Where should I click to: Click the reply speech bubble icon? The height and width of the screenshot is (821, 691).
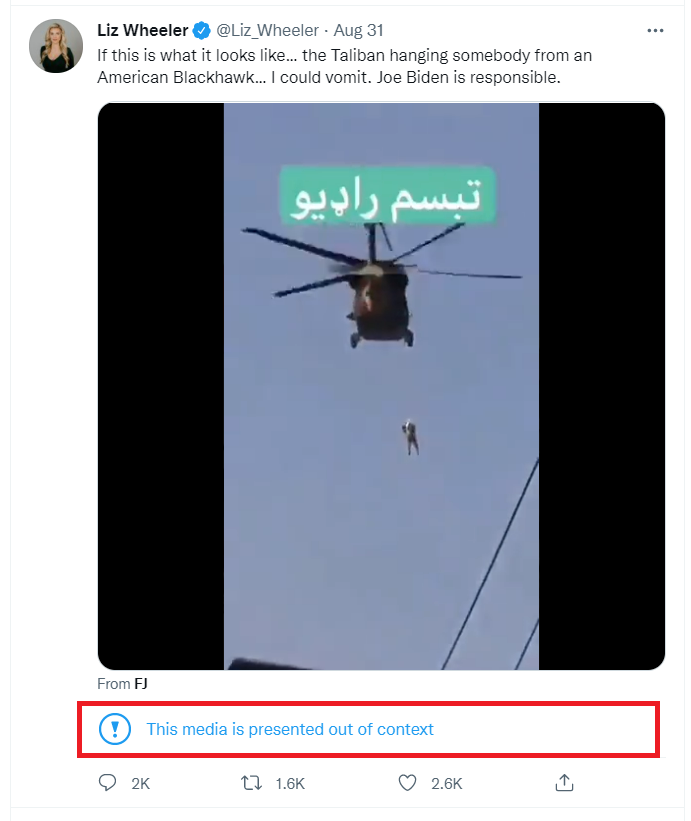(107, 783)
